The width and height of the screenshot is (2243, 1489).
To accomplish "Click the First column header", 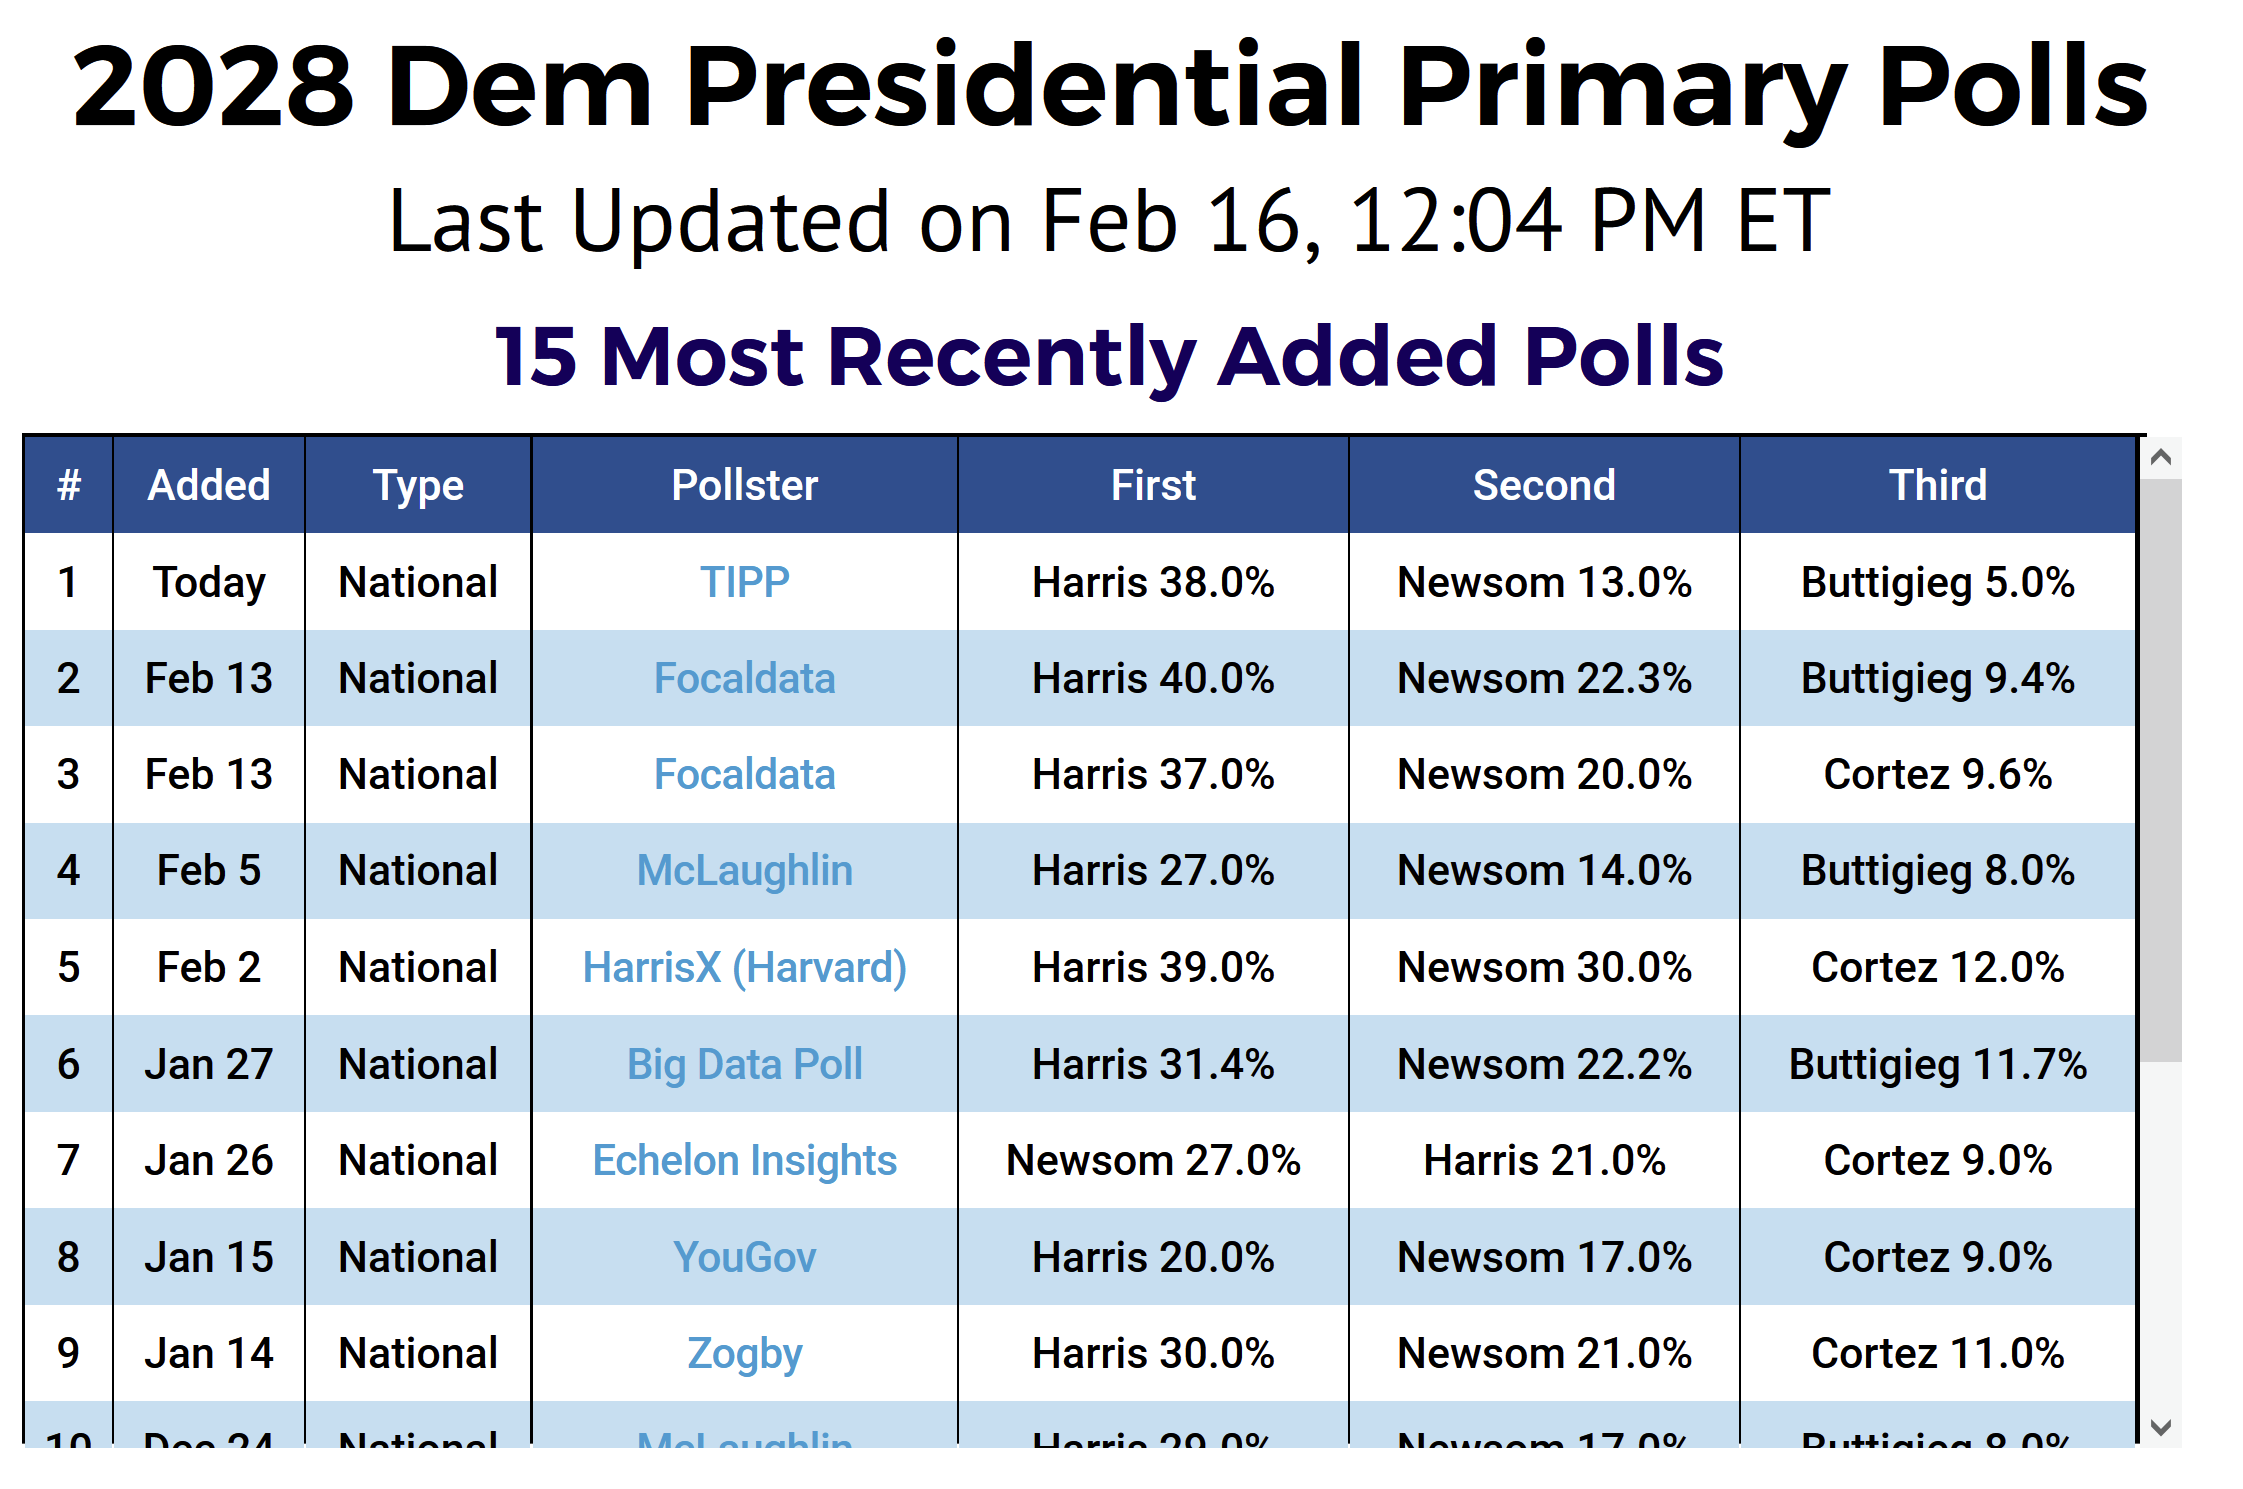I will pyautogui.click(x=1153, y=485).
